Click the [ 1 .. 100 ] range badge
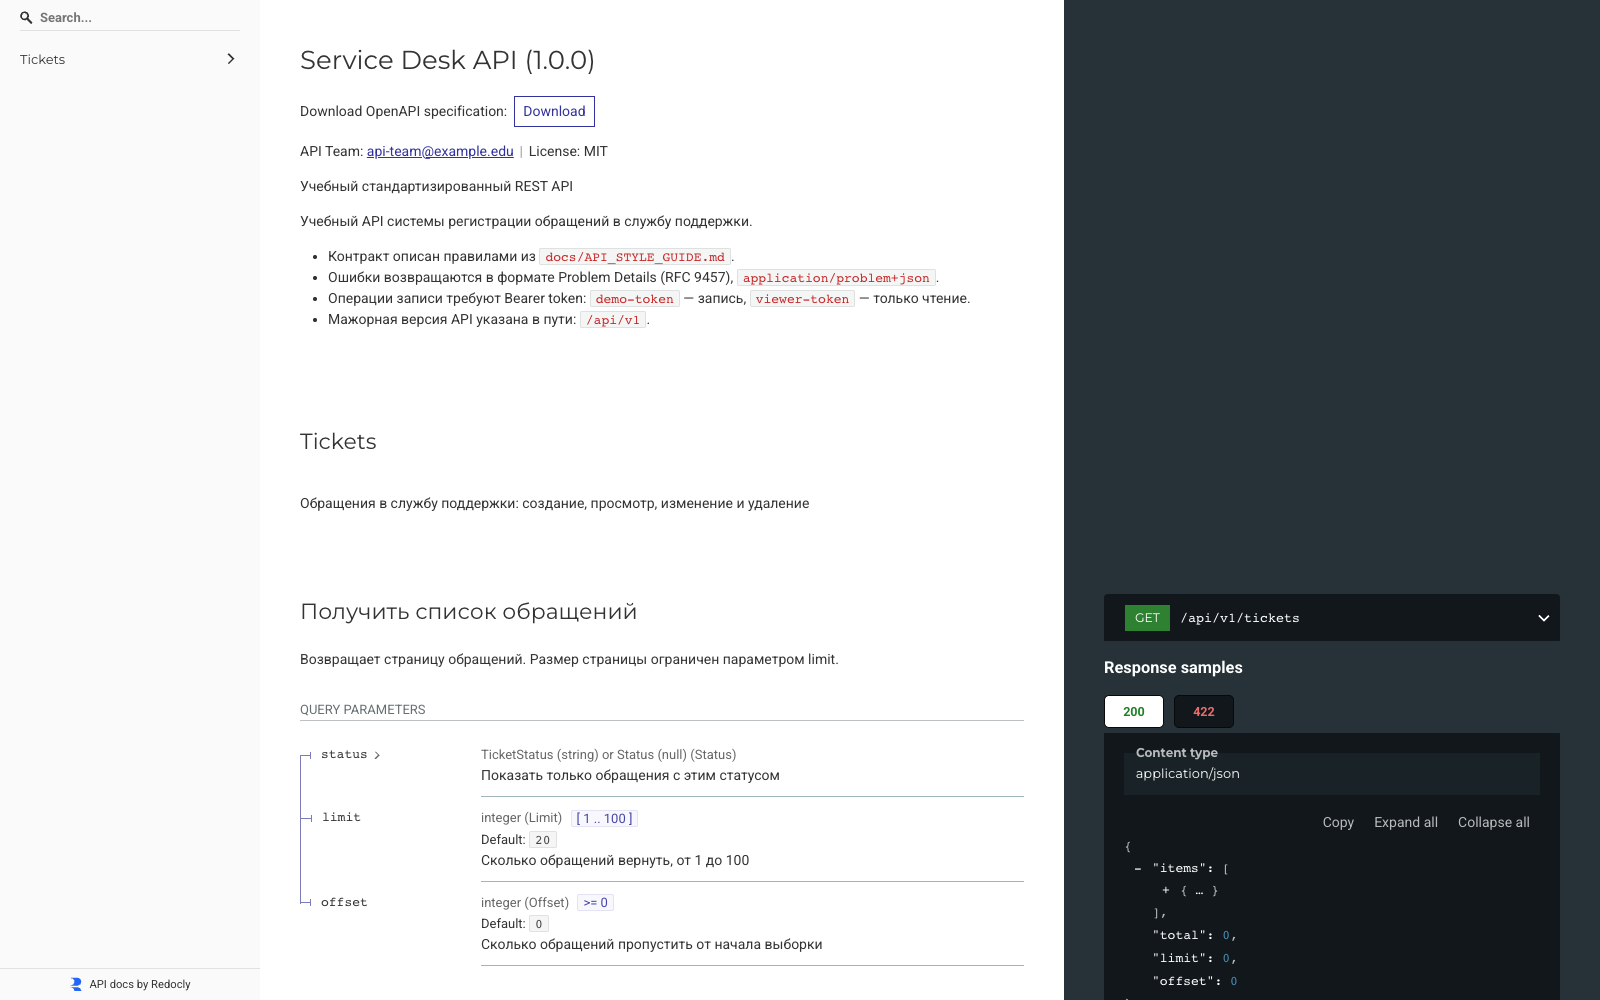 [604, 818]
